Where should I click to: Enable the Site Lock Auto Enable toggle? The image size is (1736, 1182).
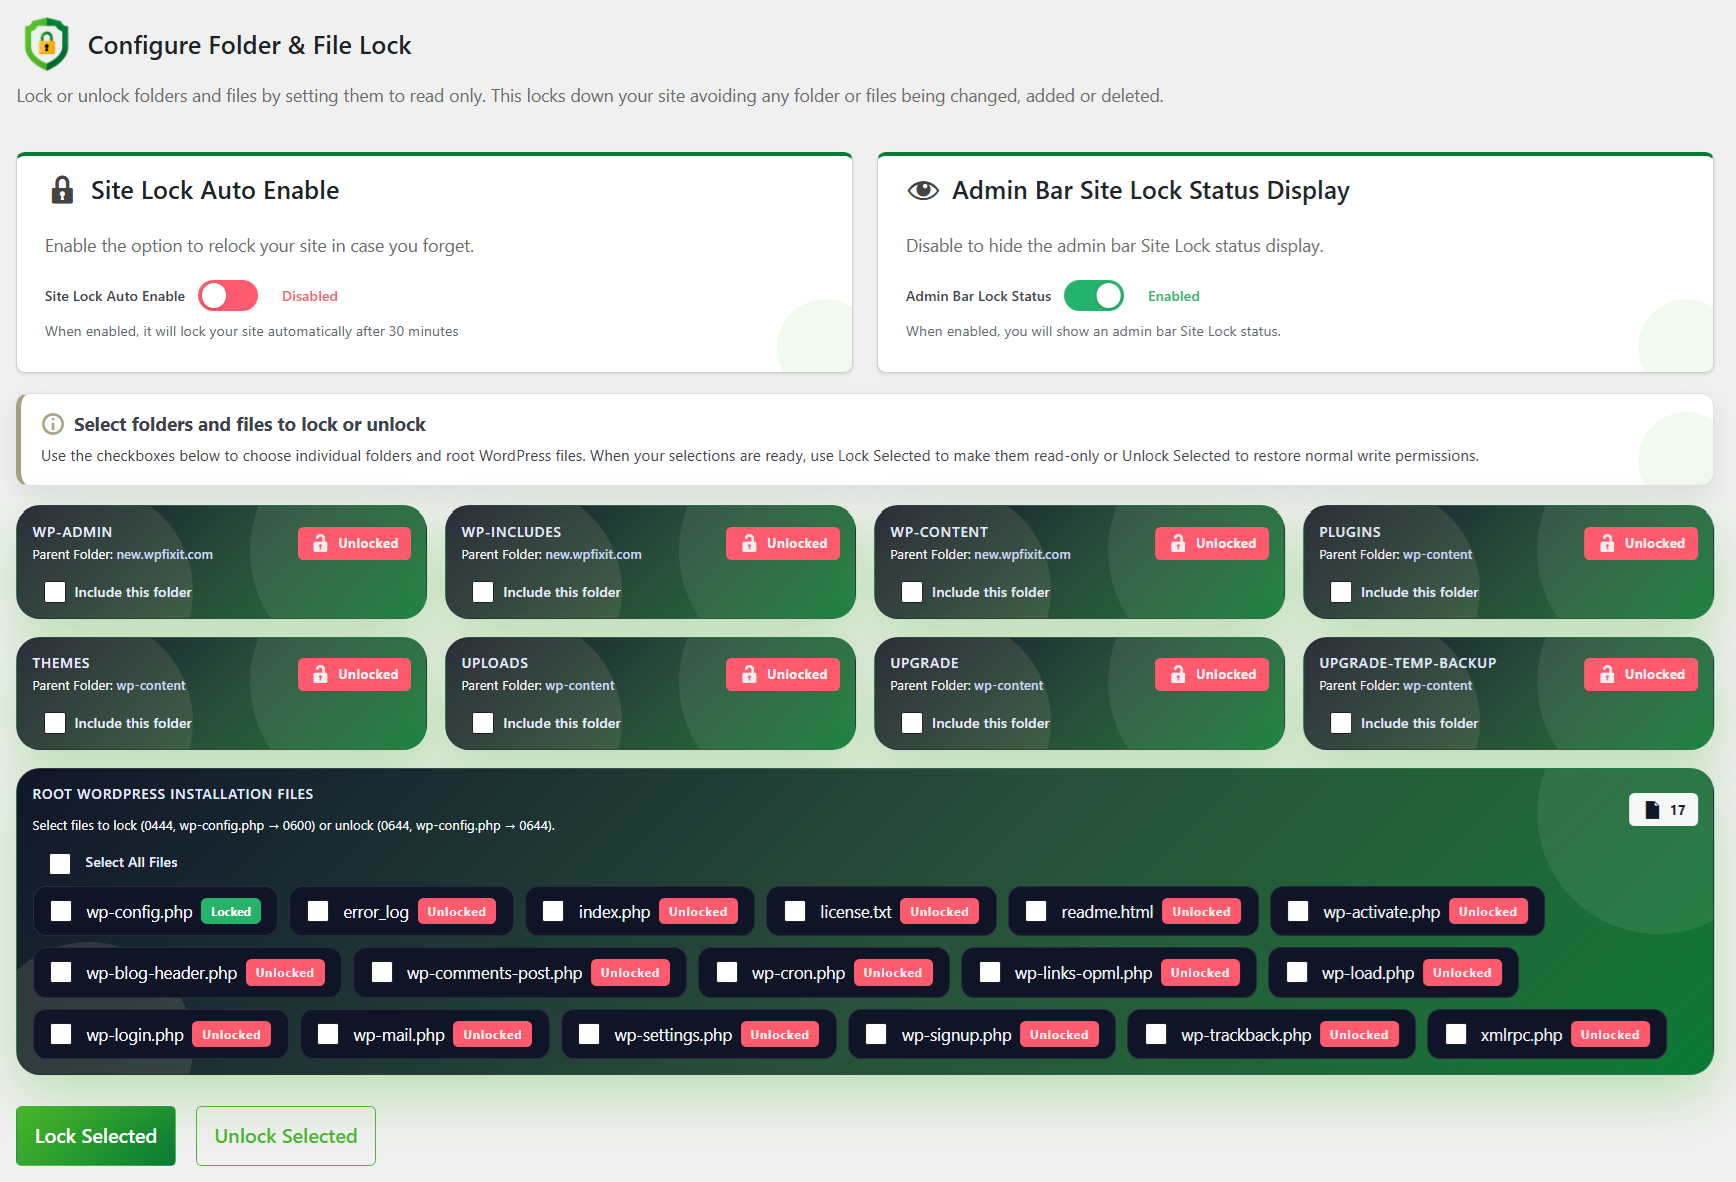pos(228,296)
